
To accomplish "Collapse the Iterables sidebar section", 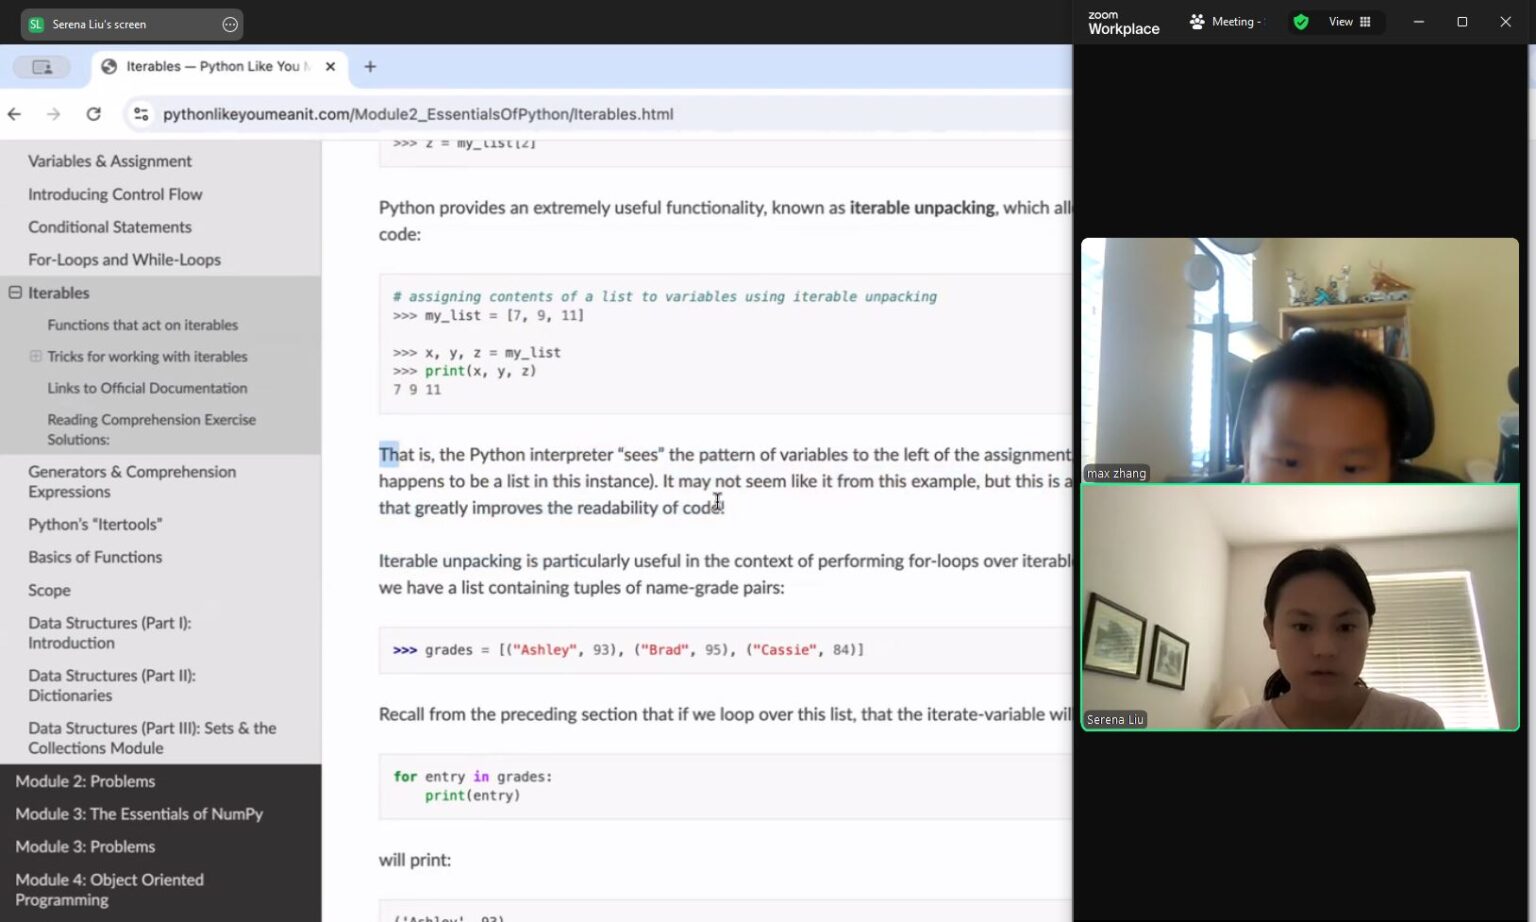I will pos(15,293).
